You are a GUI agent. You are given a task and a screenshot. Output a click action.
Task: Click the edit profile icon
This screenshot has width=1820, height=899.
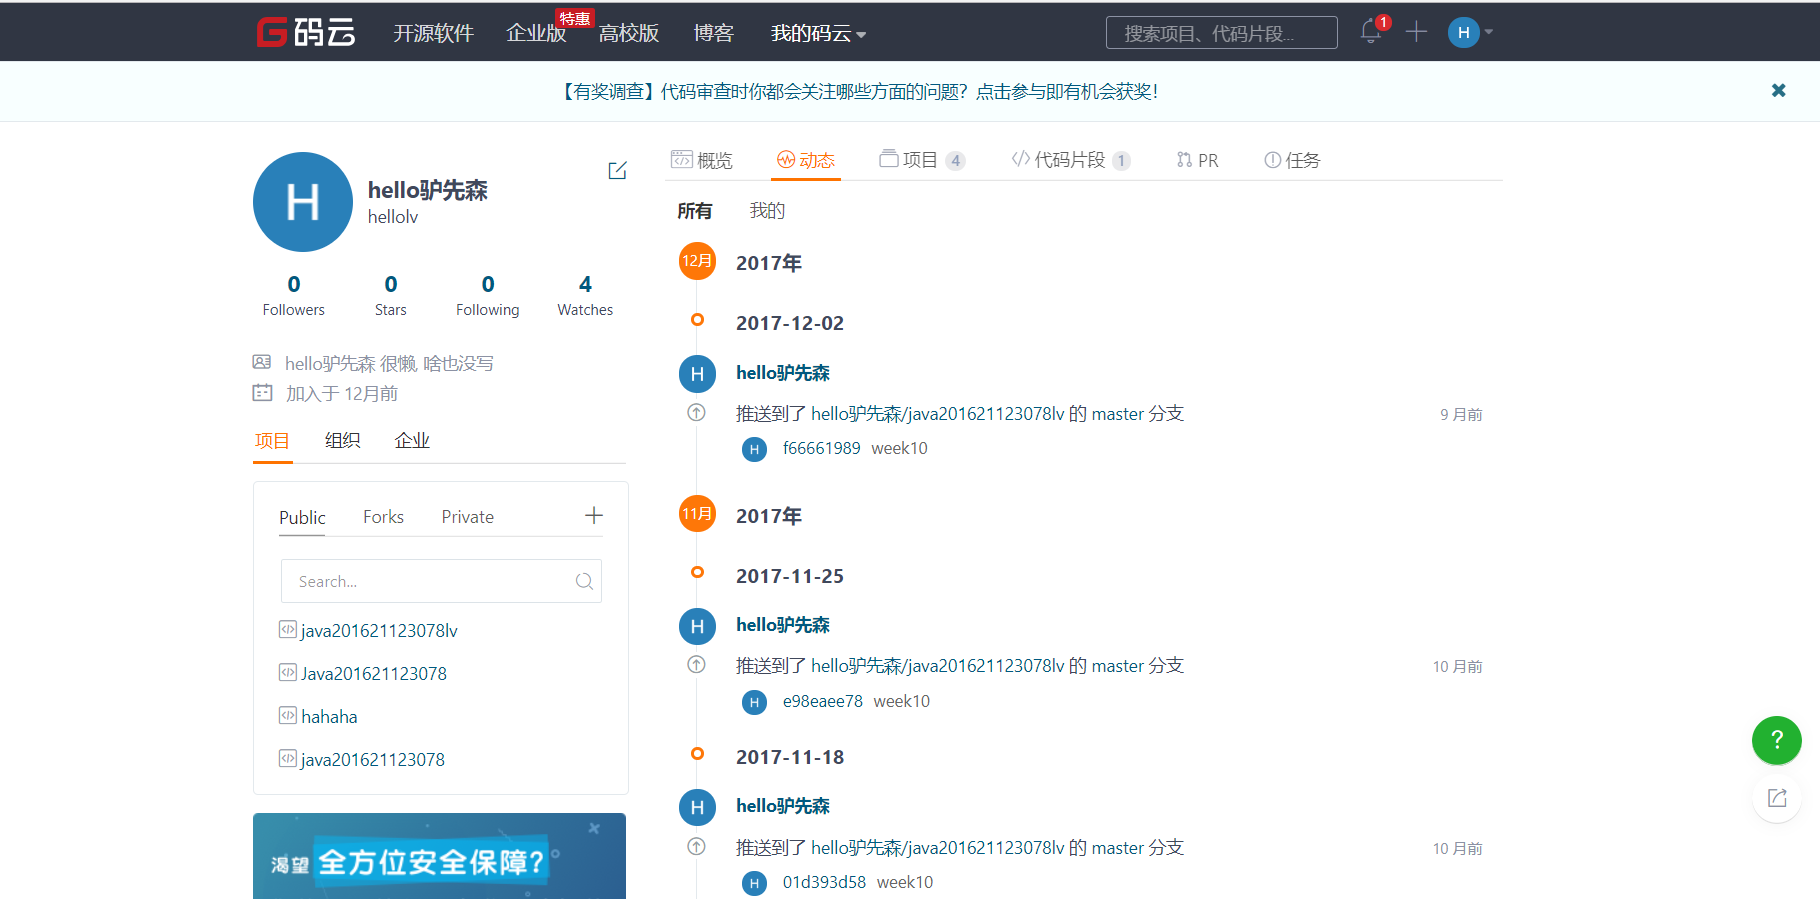617,170
